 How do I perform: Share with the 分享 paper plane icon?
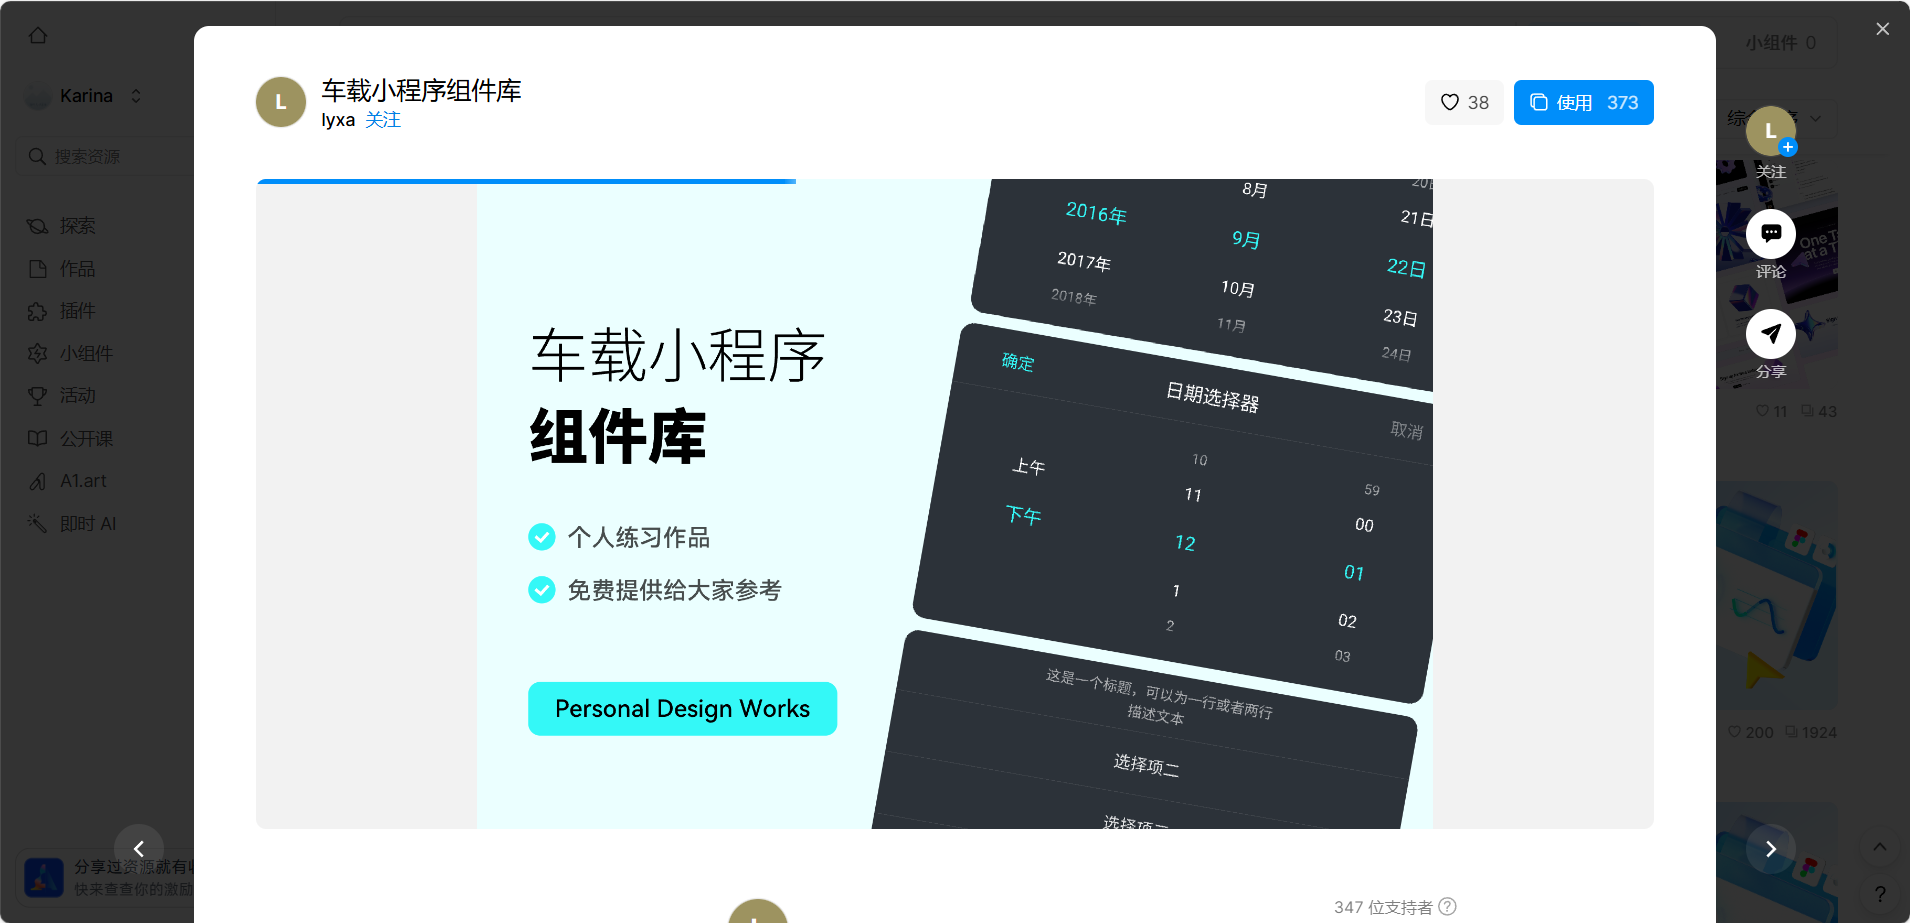1771,333
